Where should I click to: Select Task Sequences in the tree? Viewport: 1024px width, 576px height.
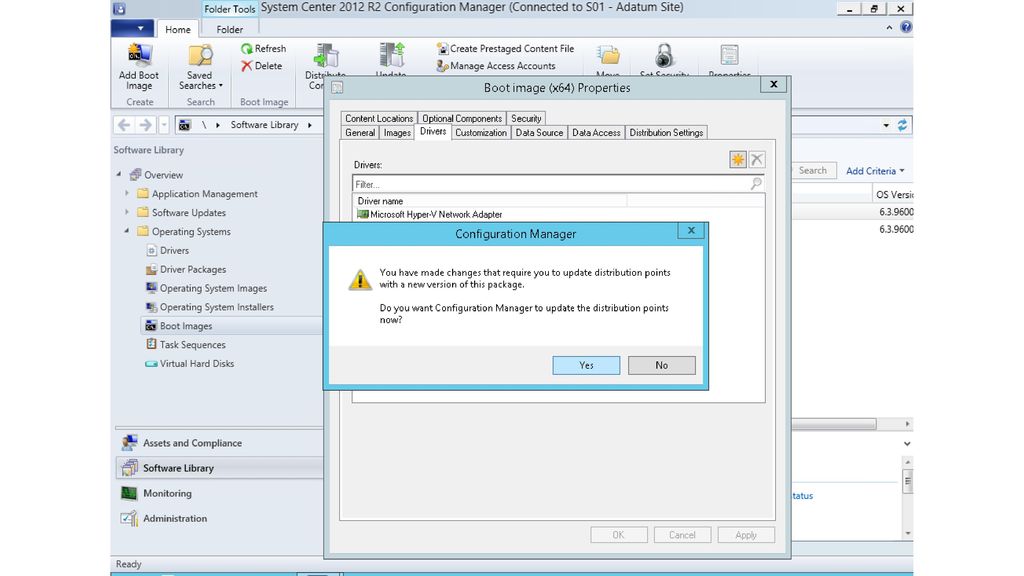click(185, 345)
